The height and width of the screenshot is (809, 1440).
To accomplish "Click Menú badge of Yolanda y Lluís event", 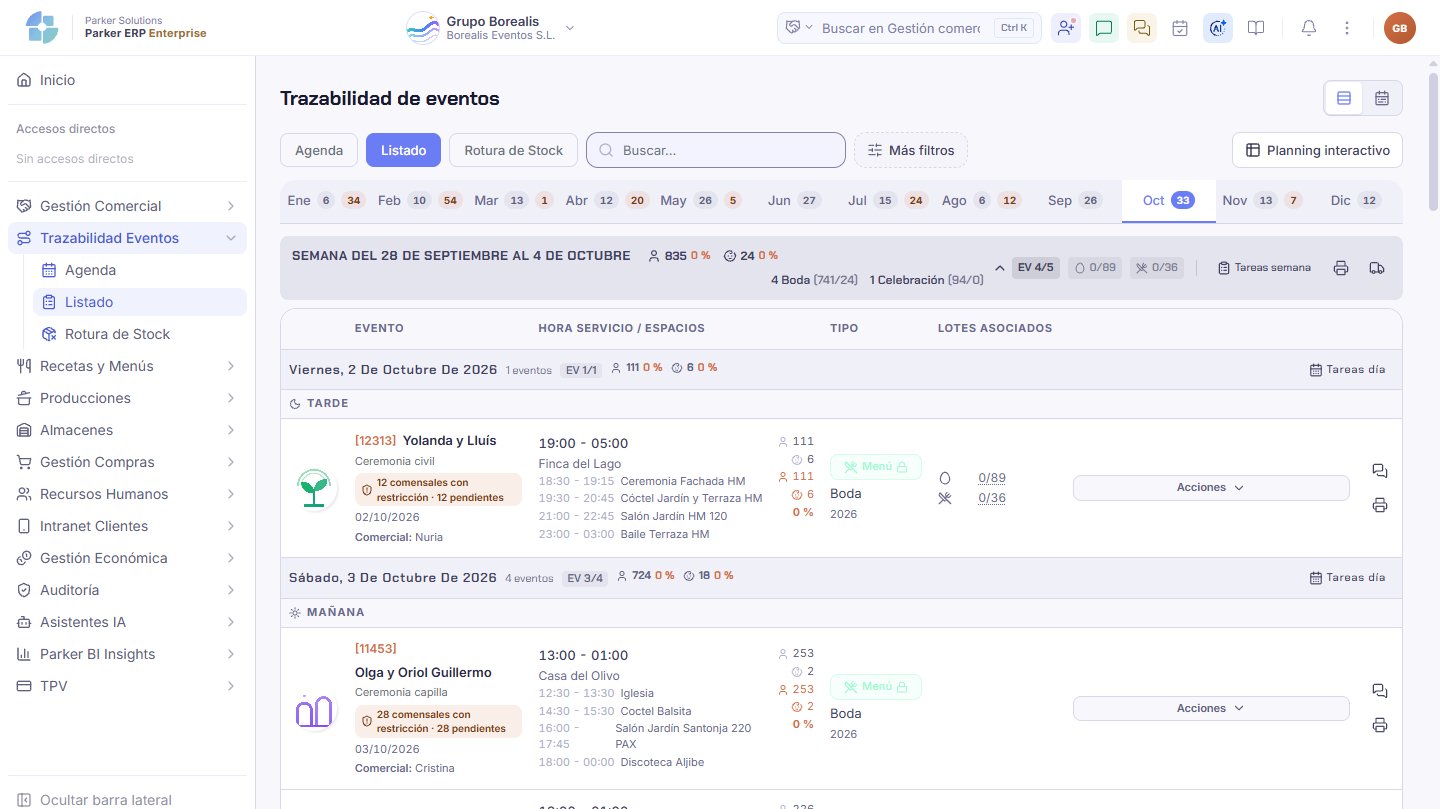I will click(876, 467).
